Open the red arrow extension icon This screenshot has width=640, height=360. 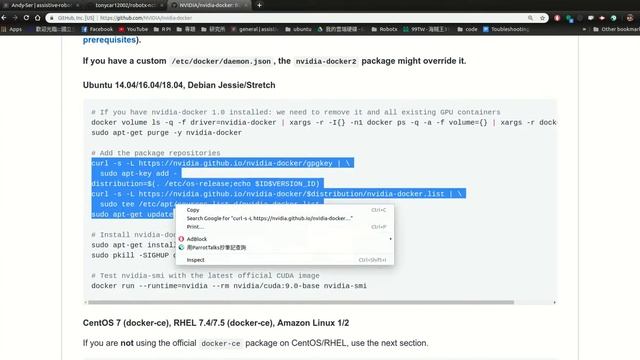(x=602, y=18)
